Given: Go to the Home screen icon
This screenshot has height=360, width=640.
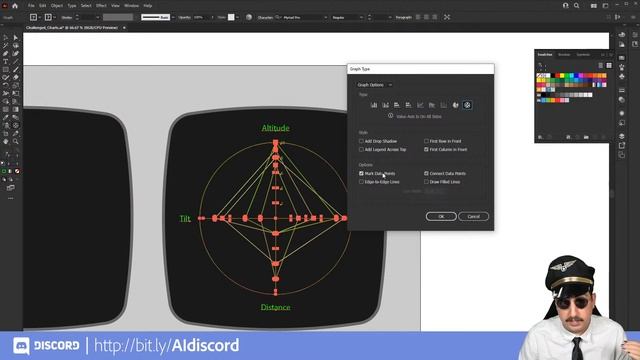Looking at the screenshot, I should click(15, 6).
